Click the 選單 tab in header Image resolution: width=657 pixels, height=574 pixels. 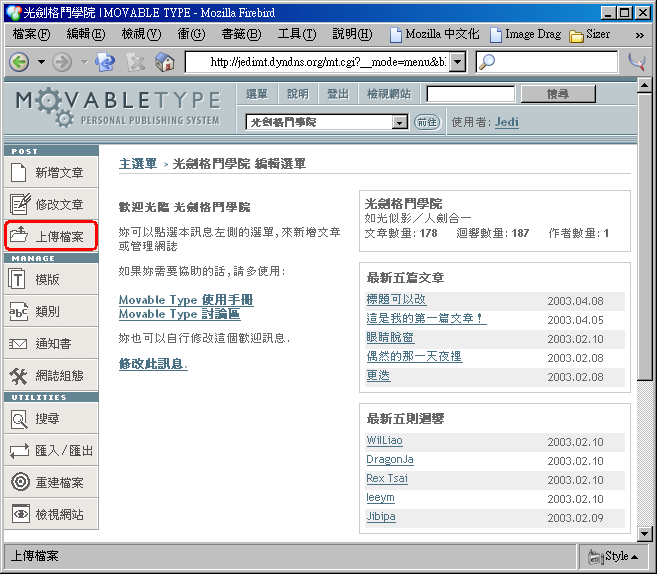(x=256, y=94)
